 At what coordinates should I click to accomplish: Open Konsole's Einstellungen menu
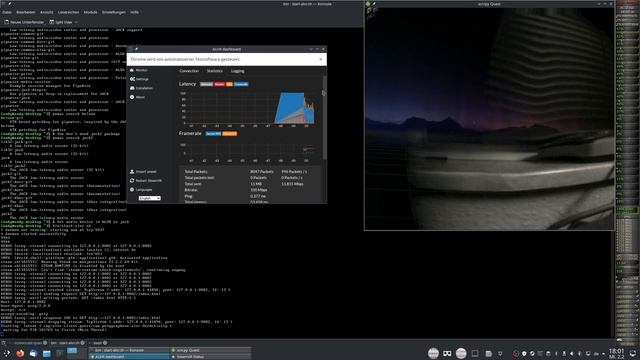pos(114,12)
